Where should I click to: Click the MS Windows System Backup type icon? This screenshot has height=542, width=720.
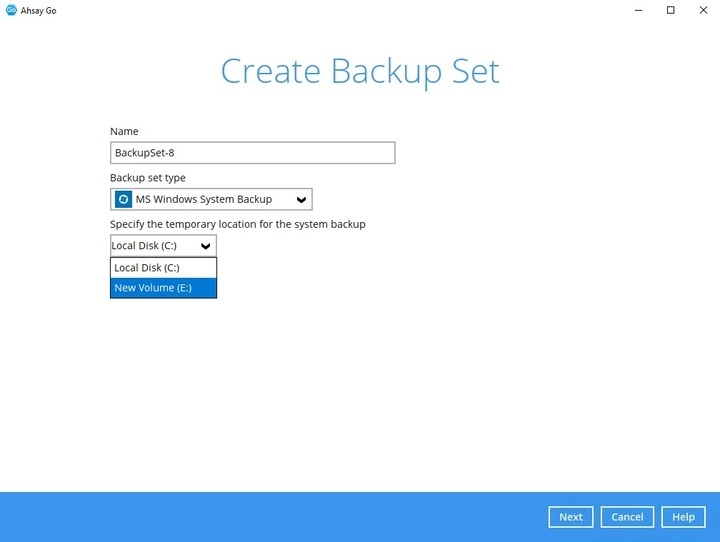pos(123,199)
